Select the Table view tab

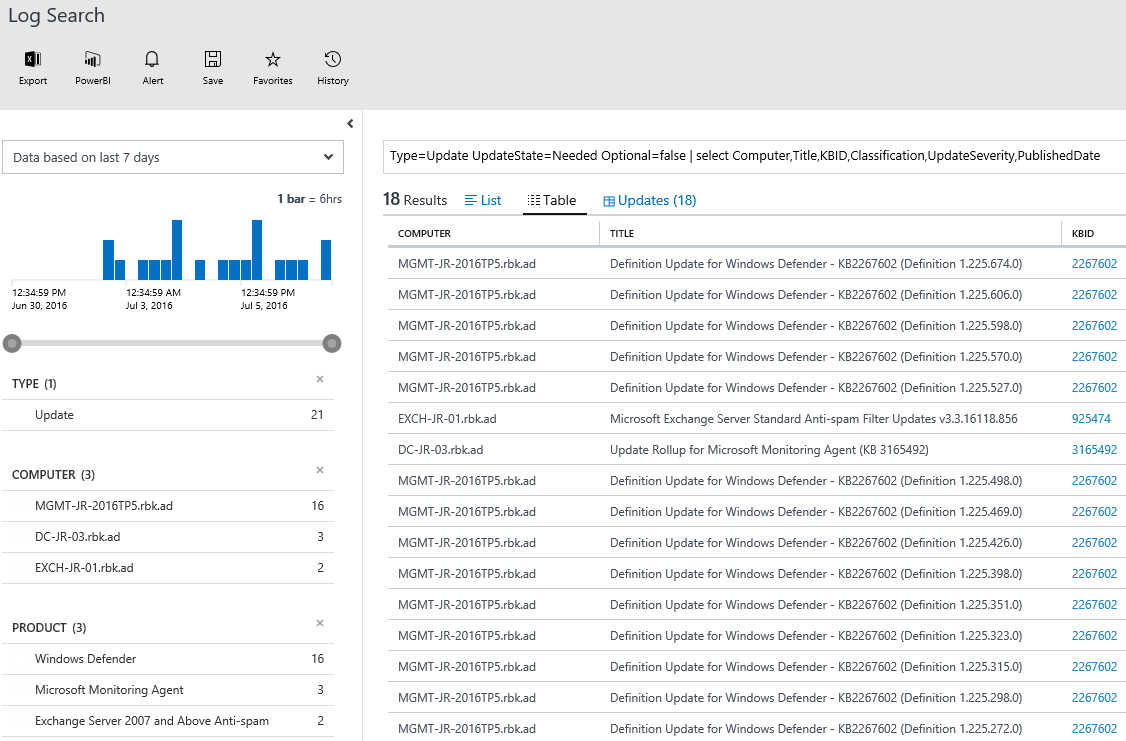(x=552, y=200)
